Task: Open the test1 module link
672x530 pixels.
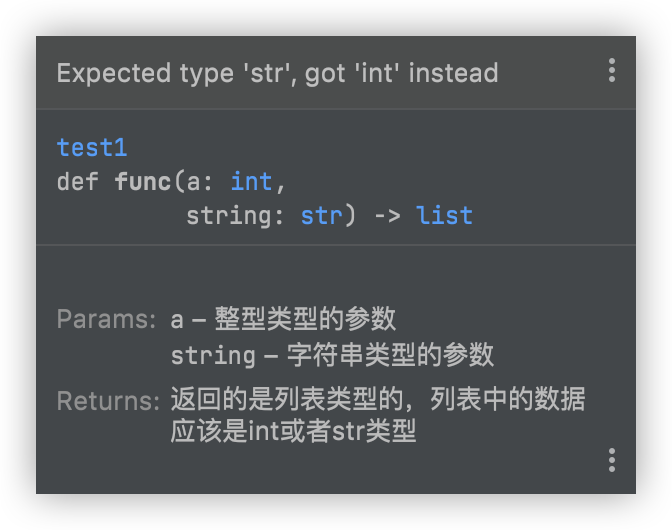Action: tap(92, 148)
